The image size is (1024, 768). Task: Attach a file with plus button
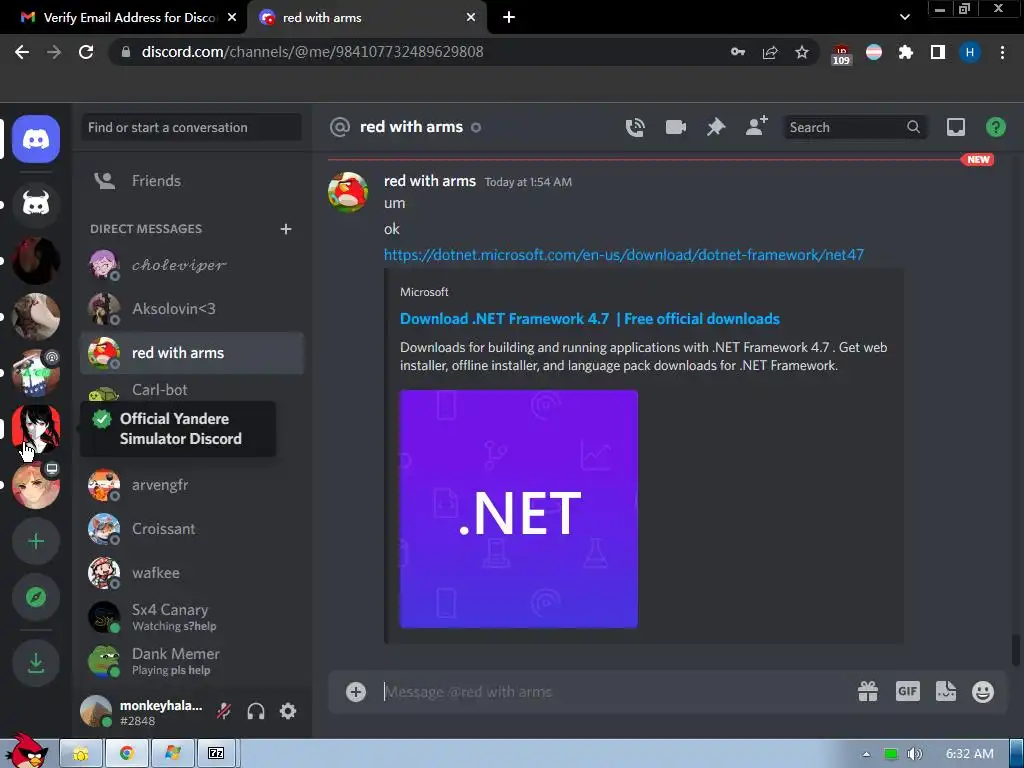(356, 692)
